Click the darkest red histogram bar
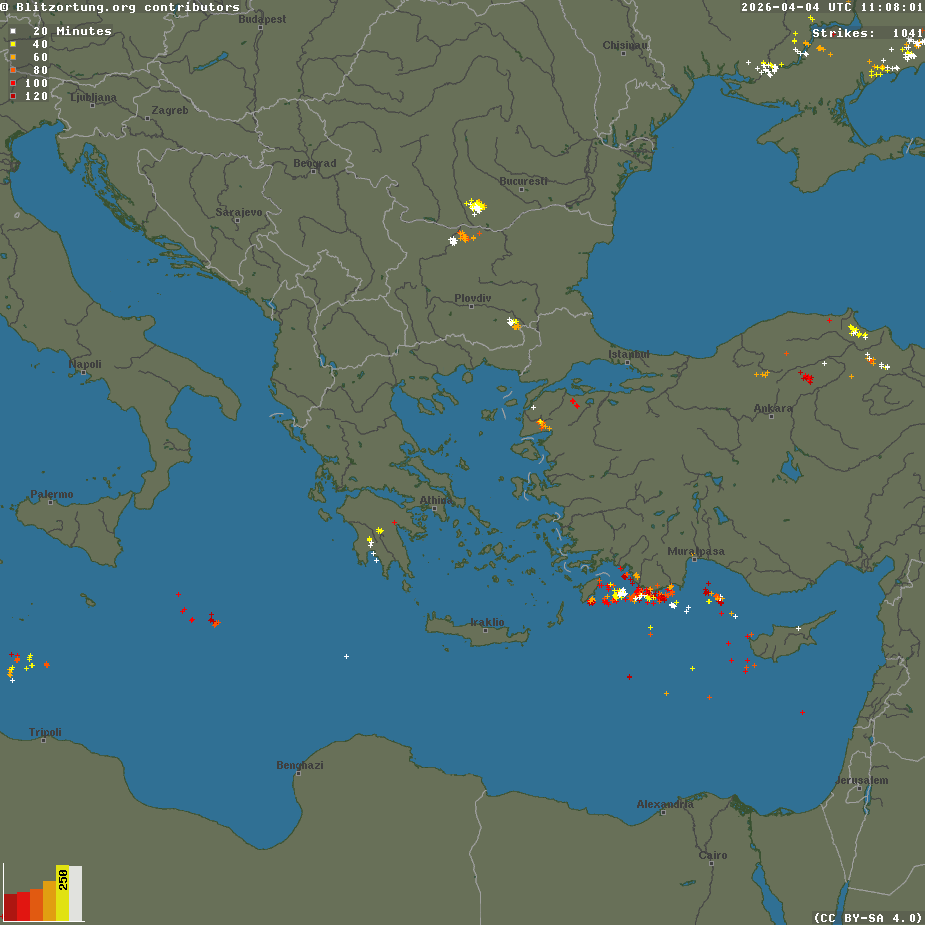The image size is (925, 925). tap(10, 906)
